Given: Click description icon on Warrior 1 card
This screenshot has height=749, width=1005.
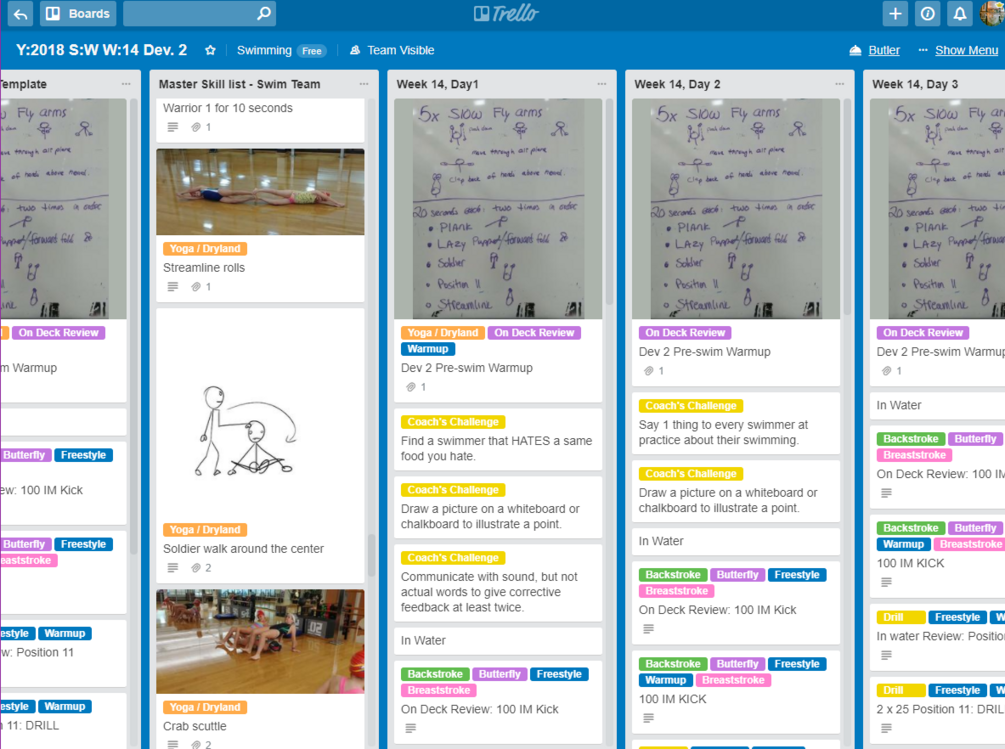Looking at the screenshot, I should click(x=173, y=128).
